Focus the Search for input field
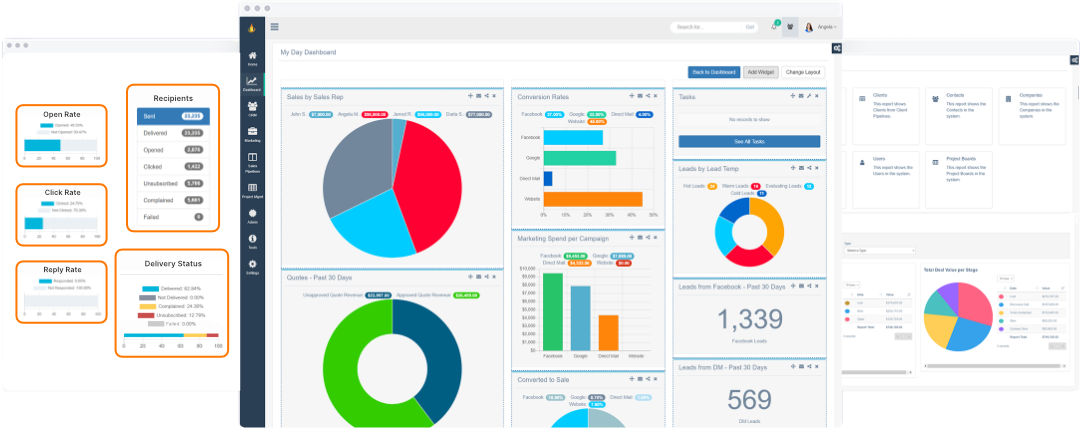The width and height of the screenshot is (1080, 428). point(707,27)
